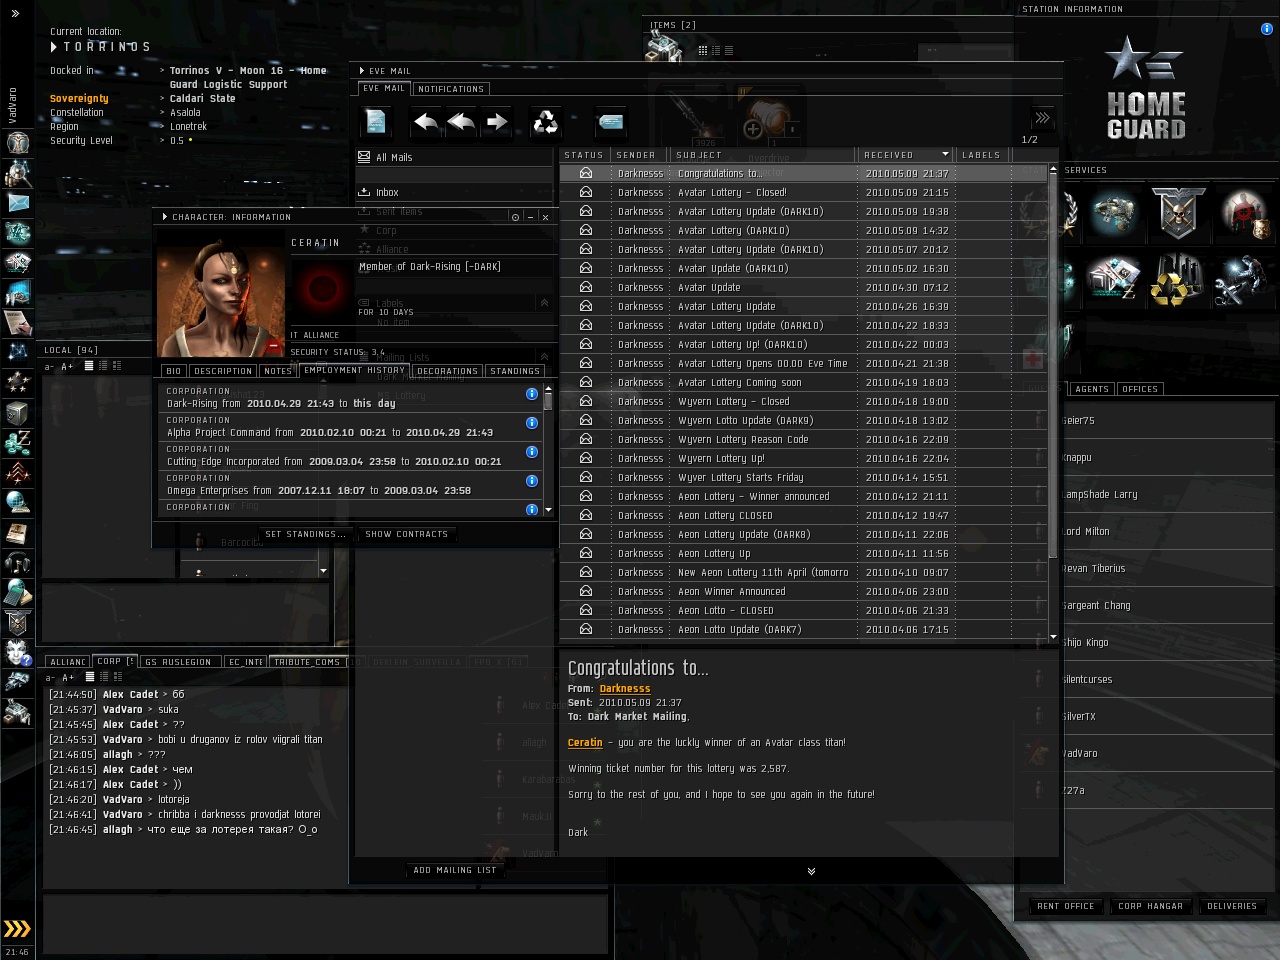Open the star Map from the Neocom
Image resolution: width=1280 pixels, height=960 pixels.
coord(17,353)
